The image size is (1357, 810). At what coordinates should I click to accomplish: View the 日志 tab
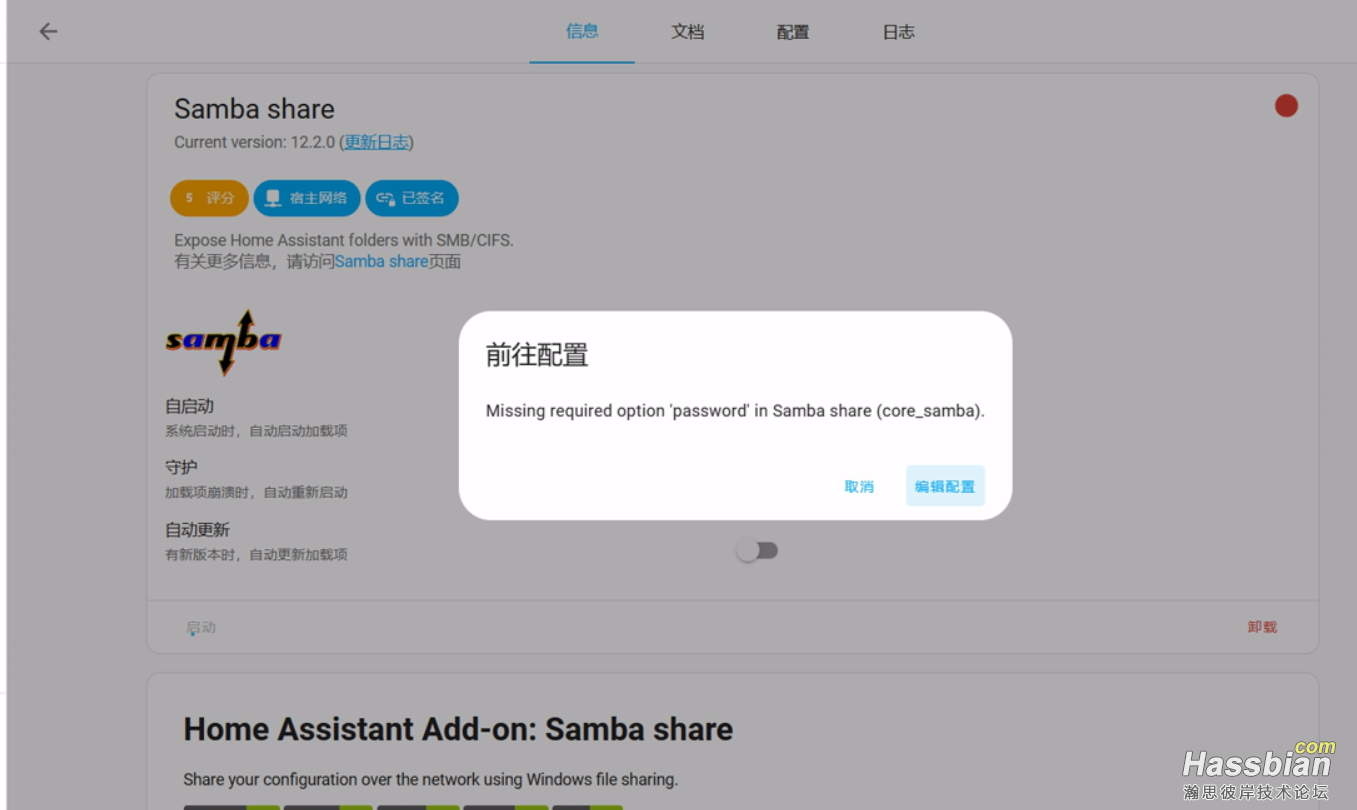click(x=899, y=32)
